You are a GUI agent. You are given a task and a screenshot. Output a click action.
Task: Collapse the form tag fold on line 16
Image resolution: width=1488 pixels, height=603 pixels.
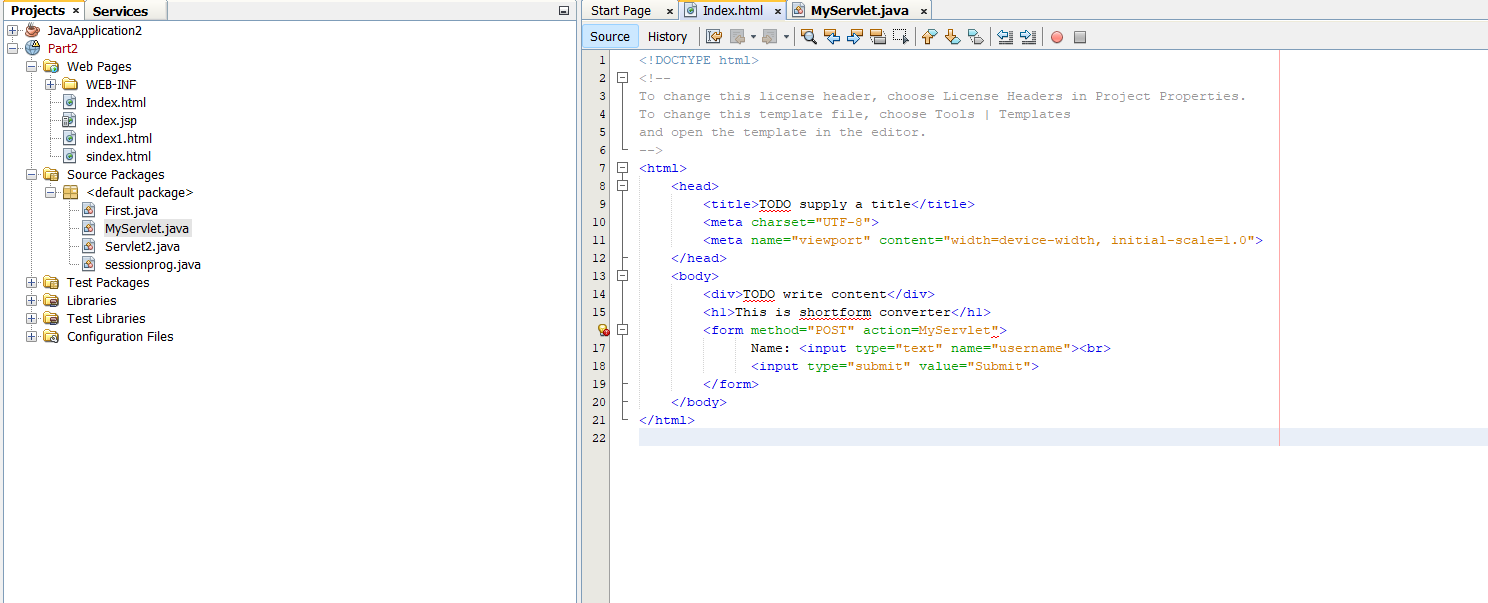[x=622, y=330]
